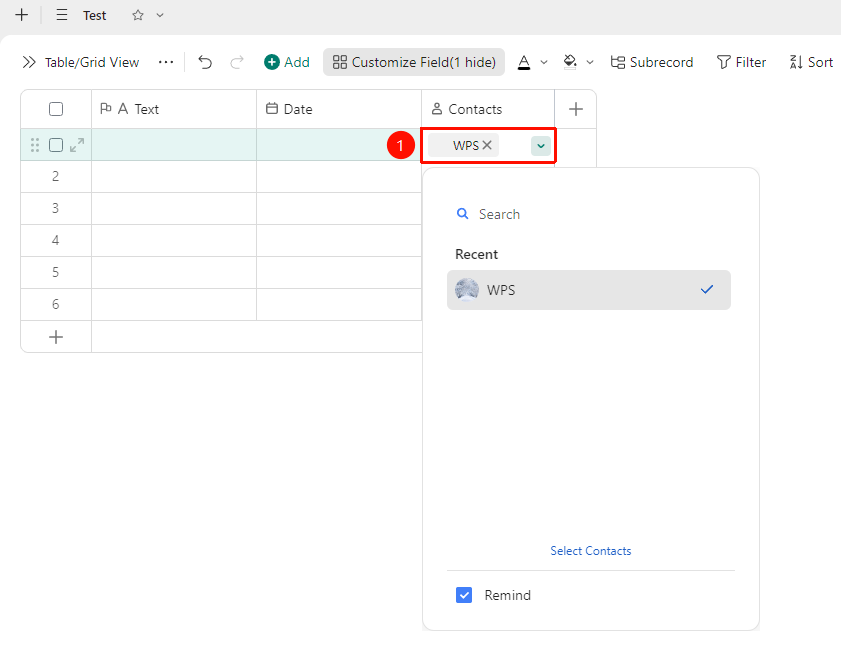Image resolution: width=841 pixels, height=651 pixels.
Task: Uncheck the Remind checkbox
Action: tap(464, 595)
